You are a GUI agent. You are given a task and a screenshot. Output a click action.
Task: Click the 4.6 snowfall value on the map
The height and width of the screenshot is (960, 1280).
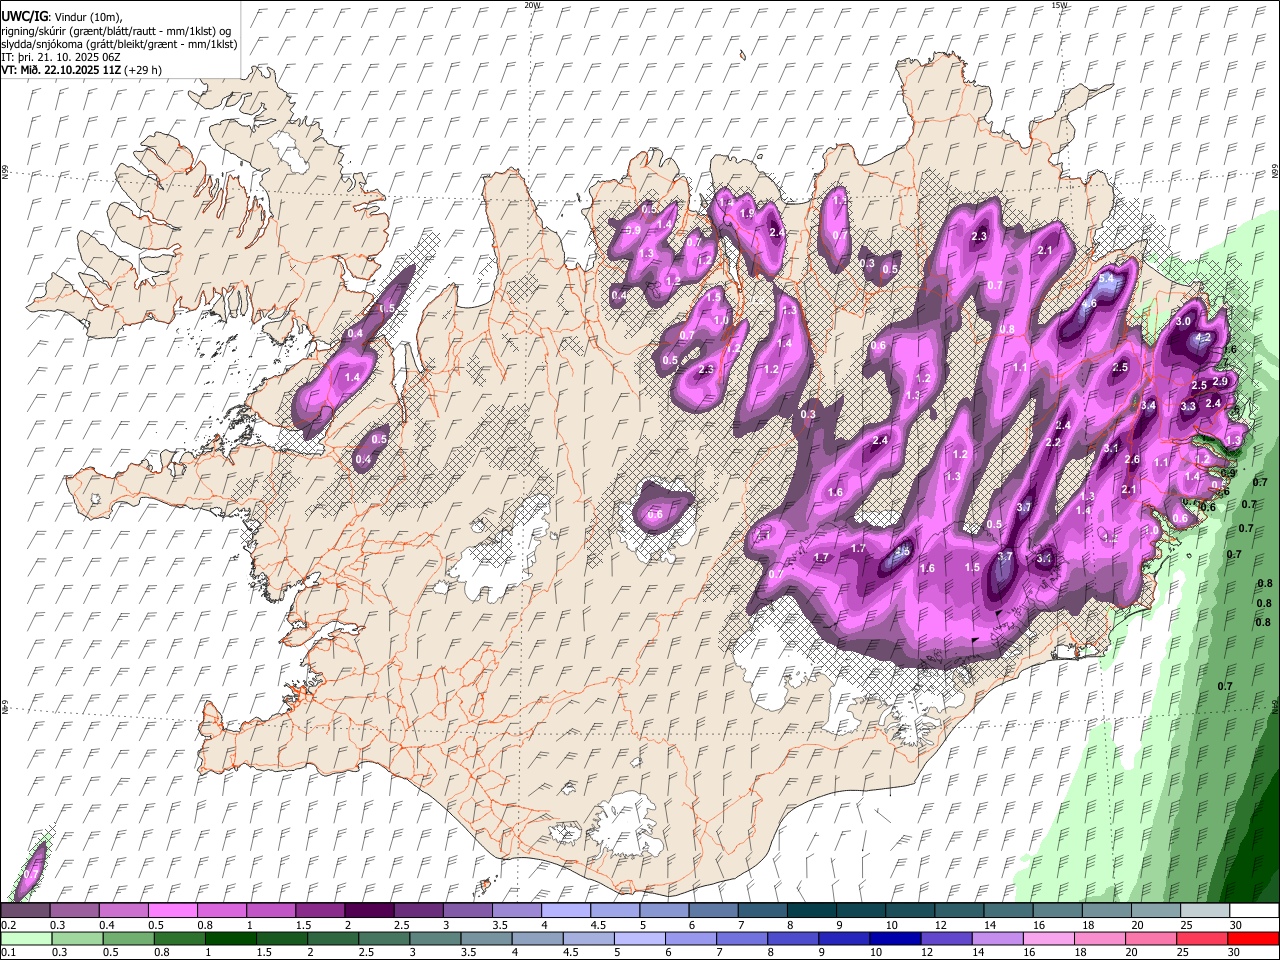1089,303
